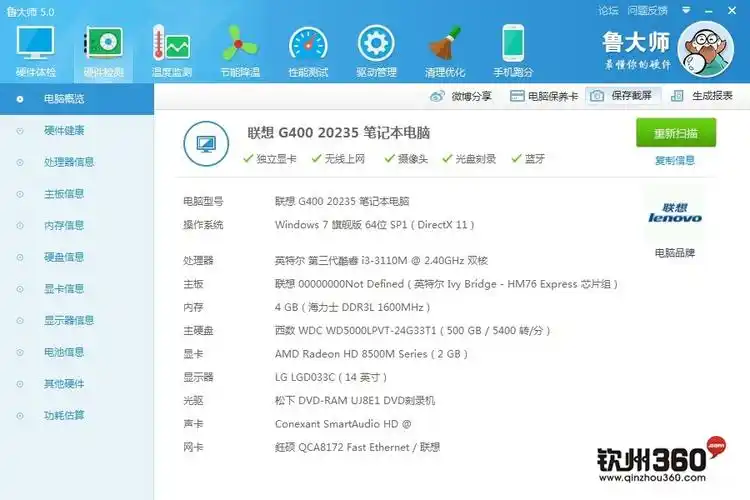Select 电脑概览 in the sidebar

77,99
